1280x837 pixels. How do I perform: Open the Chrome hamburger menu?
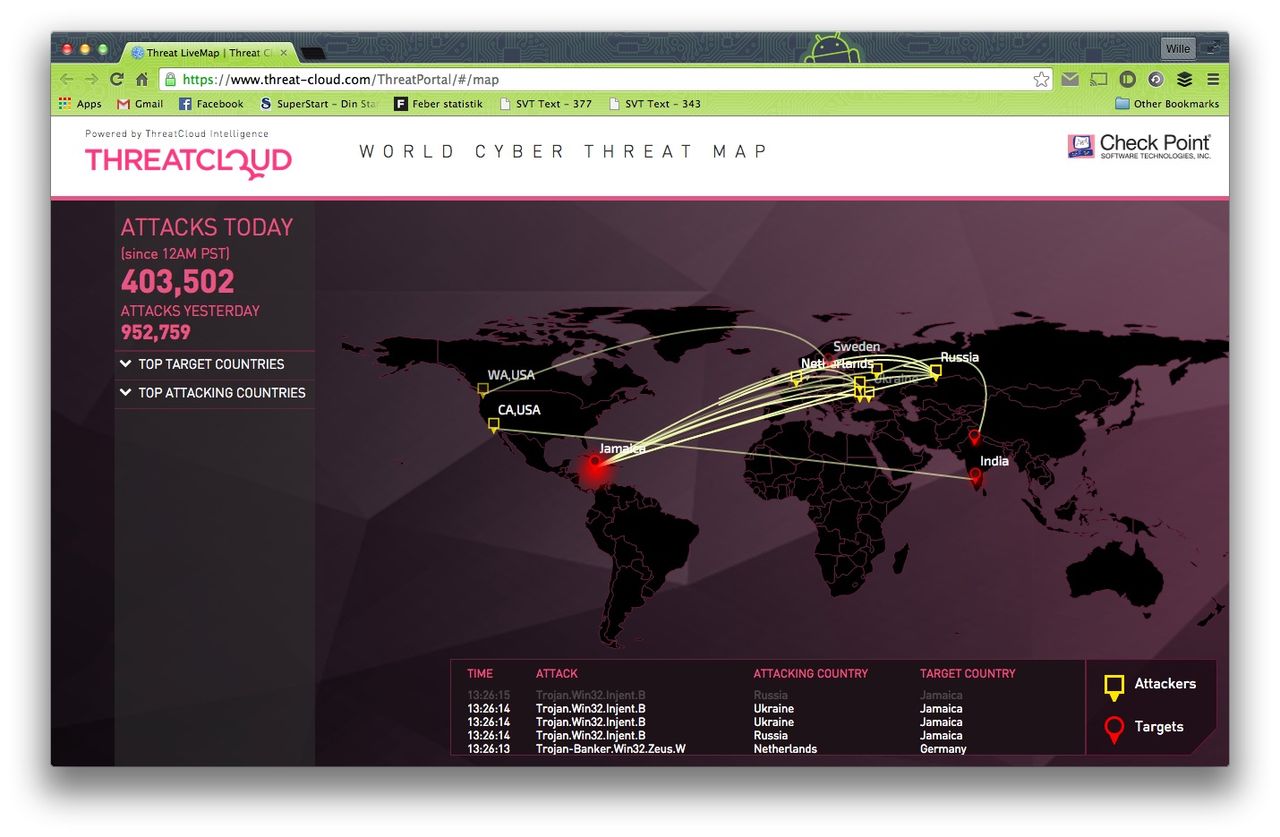[x=1213, y=80]
